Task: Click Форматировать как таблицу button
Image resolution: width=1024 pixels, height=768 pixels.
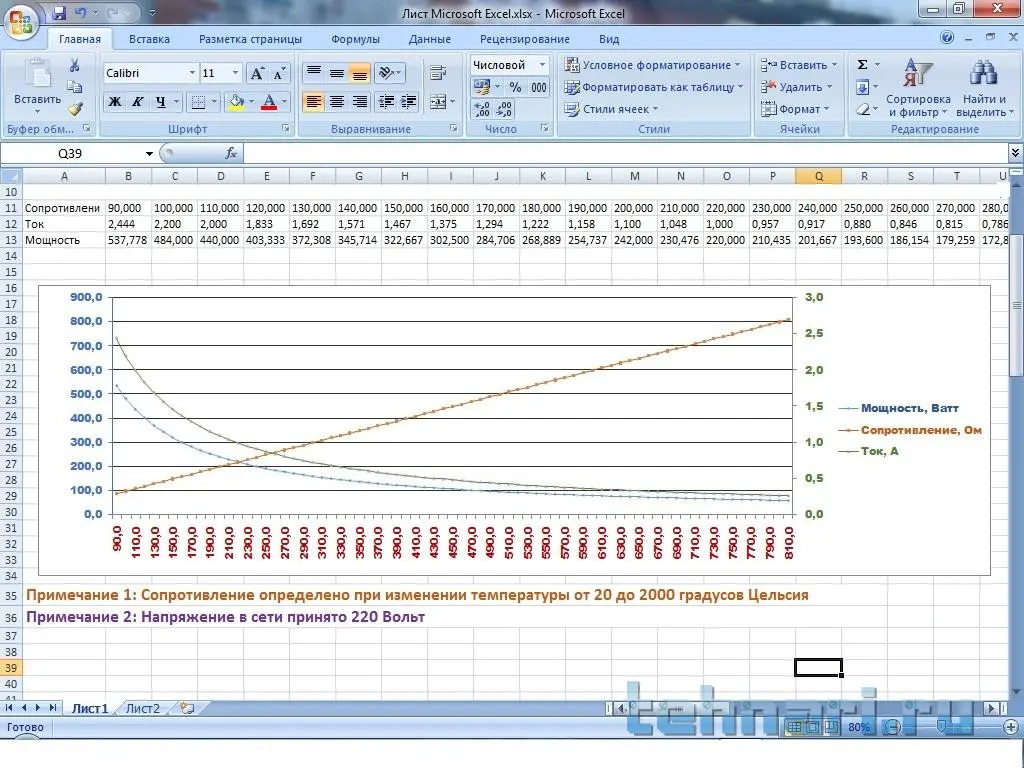Action: [653, 87]
